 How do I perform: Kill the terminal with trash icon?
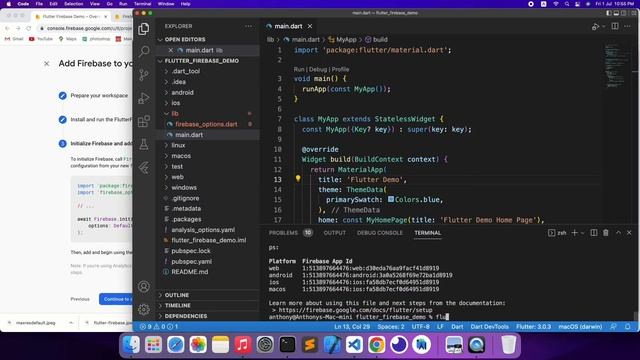click(606, 233)
